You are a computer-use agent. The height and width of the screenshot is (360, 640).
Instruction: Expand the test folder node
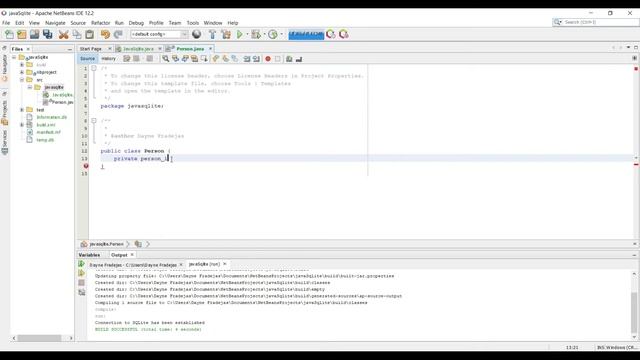22,110
